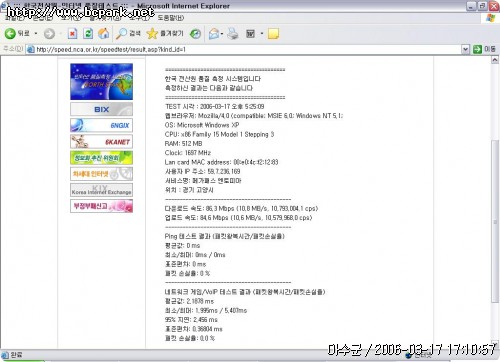500x362 pixels.
Task: Refresh the page with the green arrows icon
Action: tap(88, 33)
